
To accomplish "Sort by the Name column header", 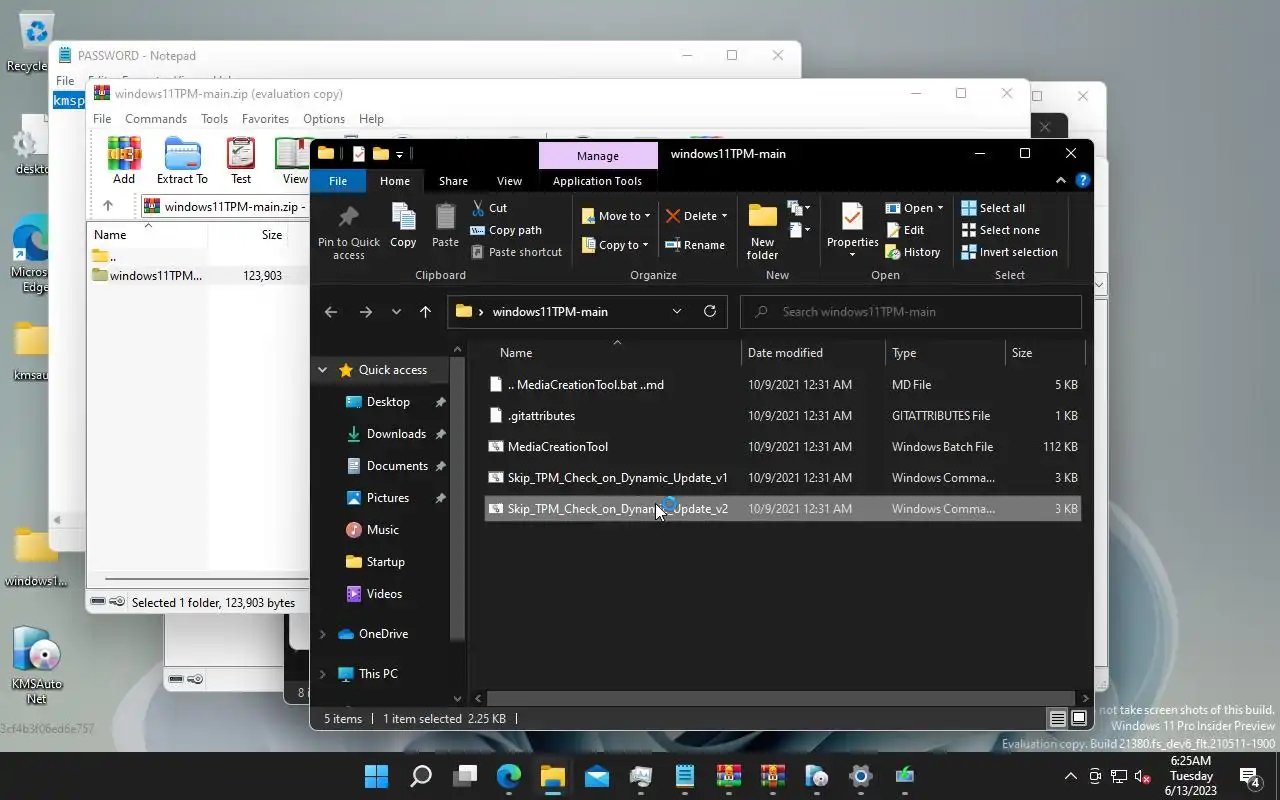I will [x=612, y=353].
